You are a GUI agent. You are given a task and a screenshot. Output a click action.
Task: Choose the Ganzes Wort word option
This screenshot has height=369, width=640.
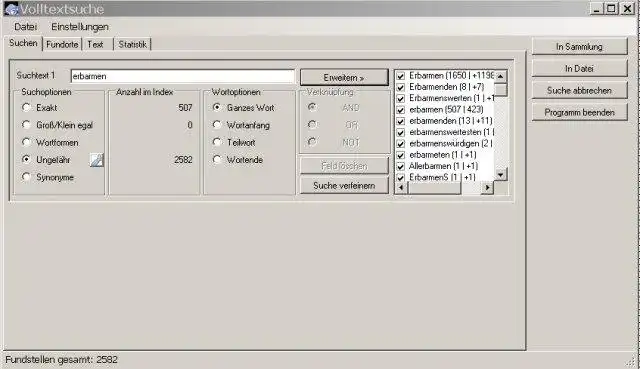(x=217, y=107)
